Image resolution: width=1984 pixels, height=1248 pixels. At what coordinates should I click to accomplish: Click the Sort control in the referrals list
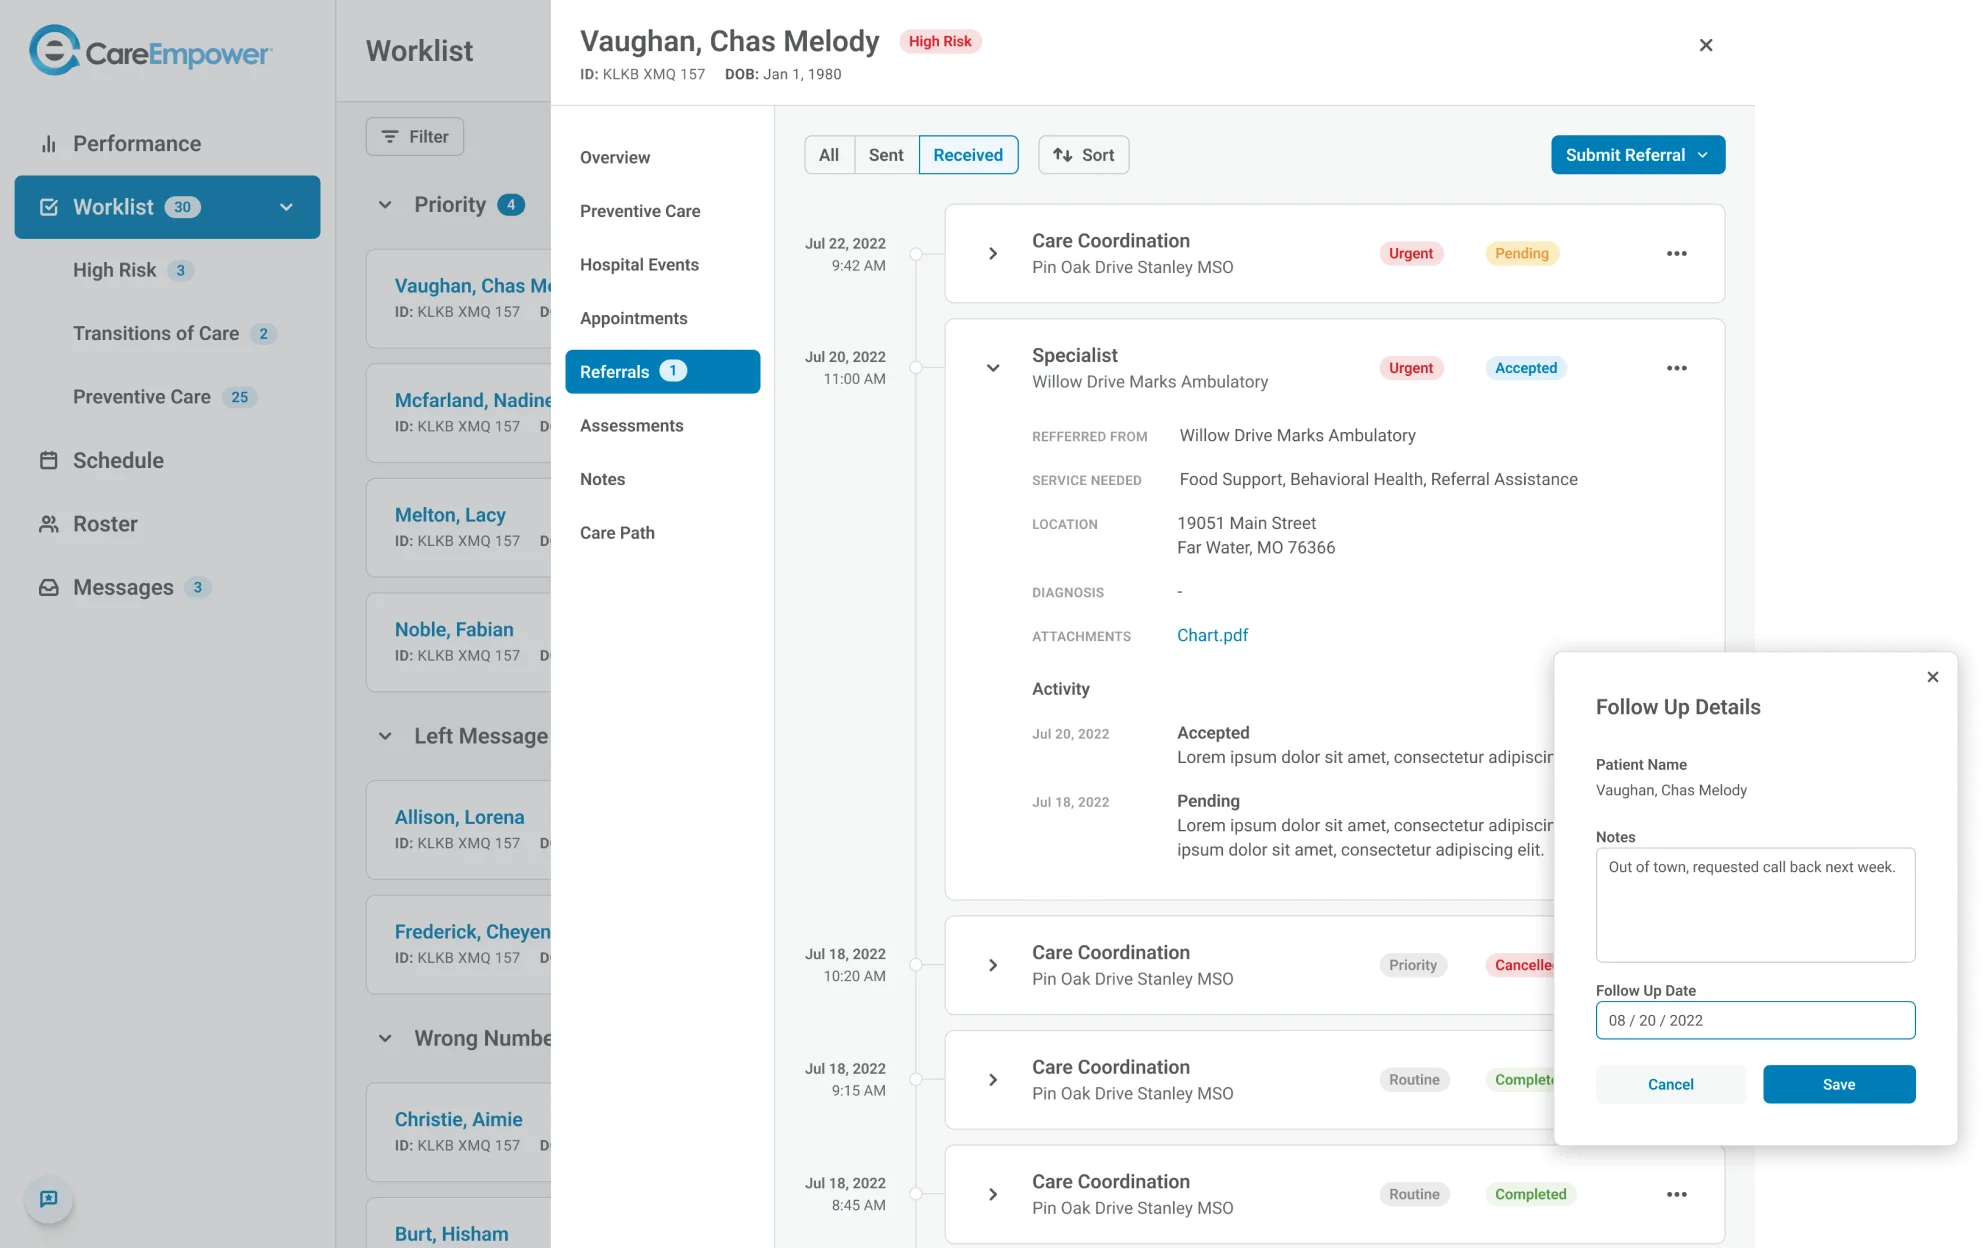tap(1083, 154)
